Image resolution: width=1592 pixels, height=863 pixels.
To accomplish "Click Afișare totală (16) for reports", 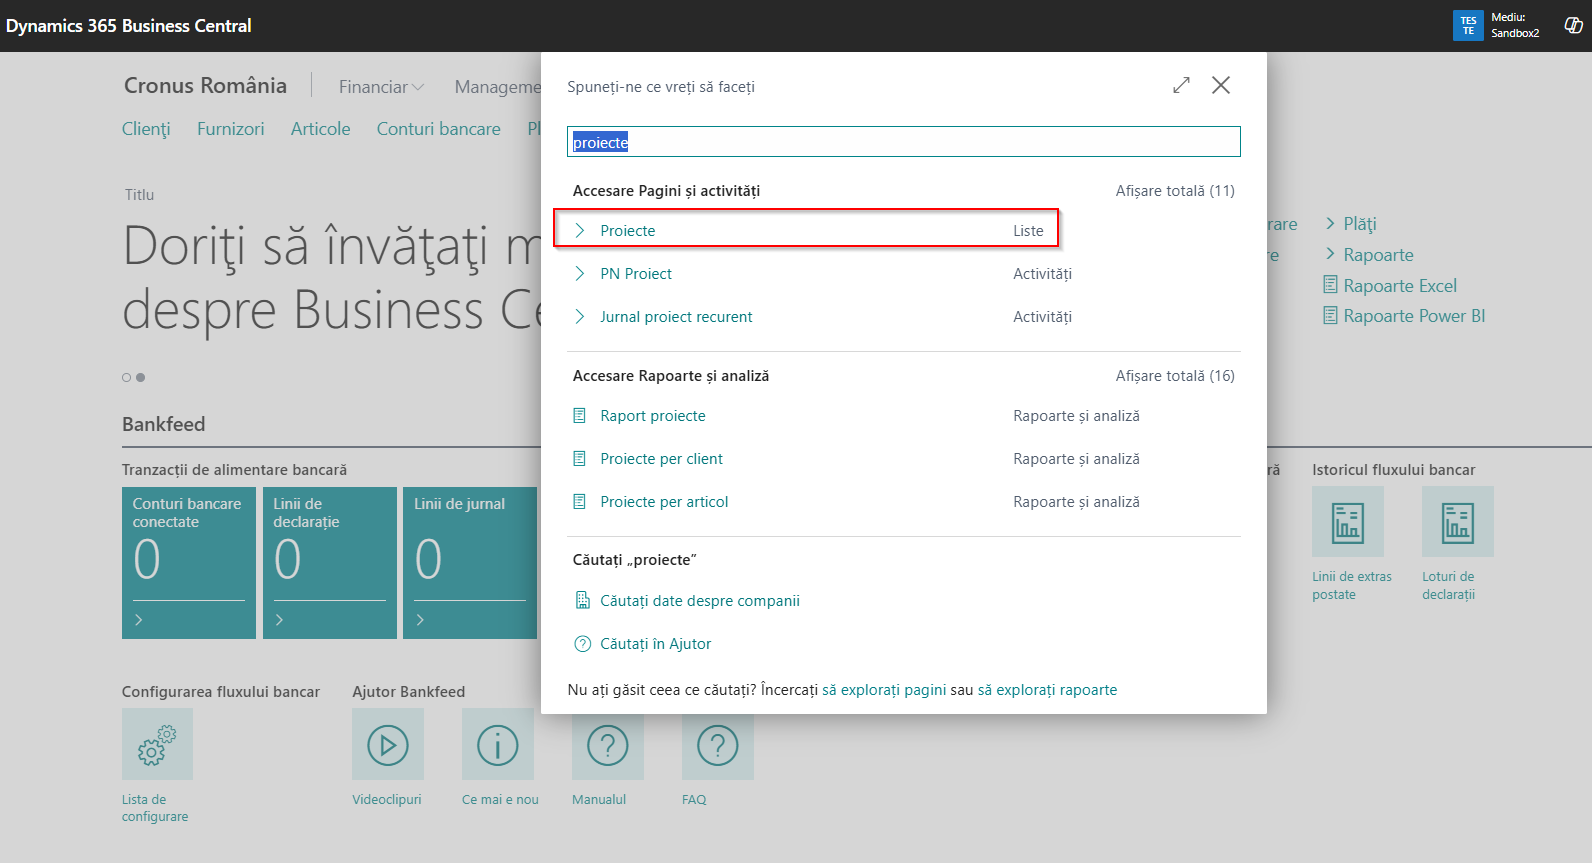I will 1174,376.
